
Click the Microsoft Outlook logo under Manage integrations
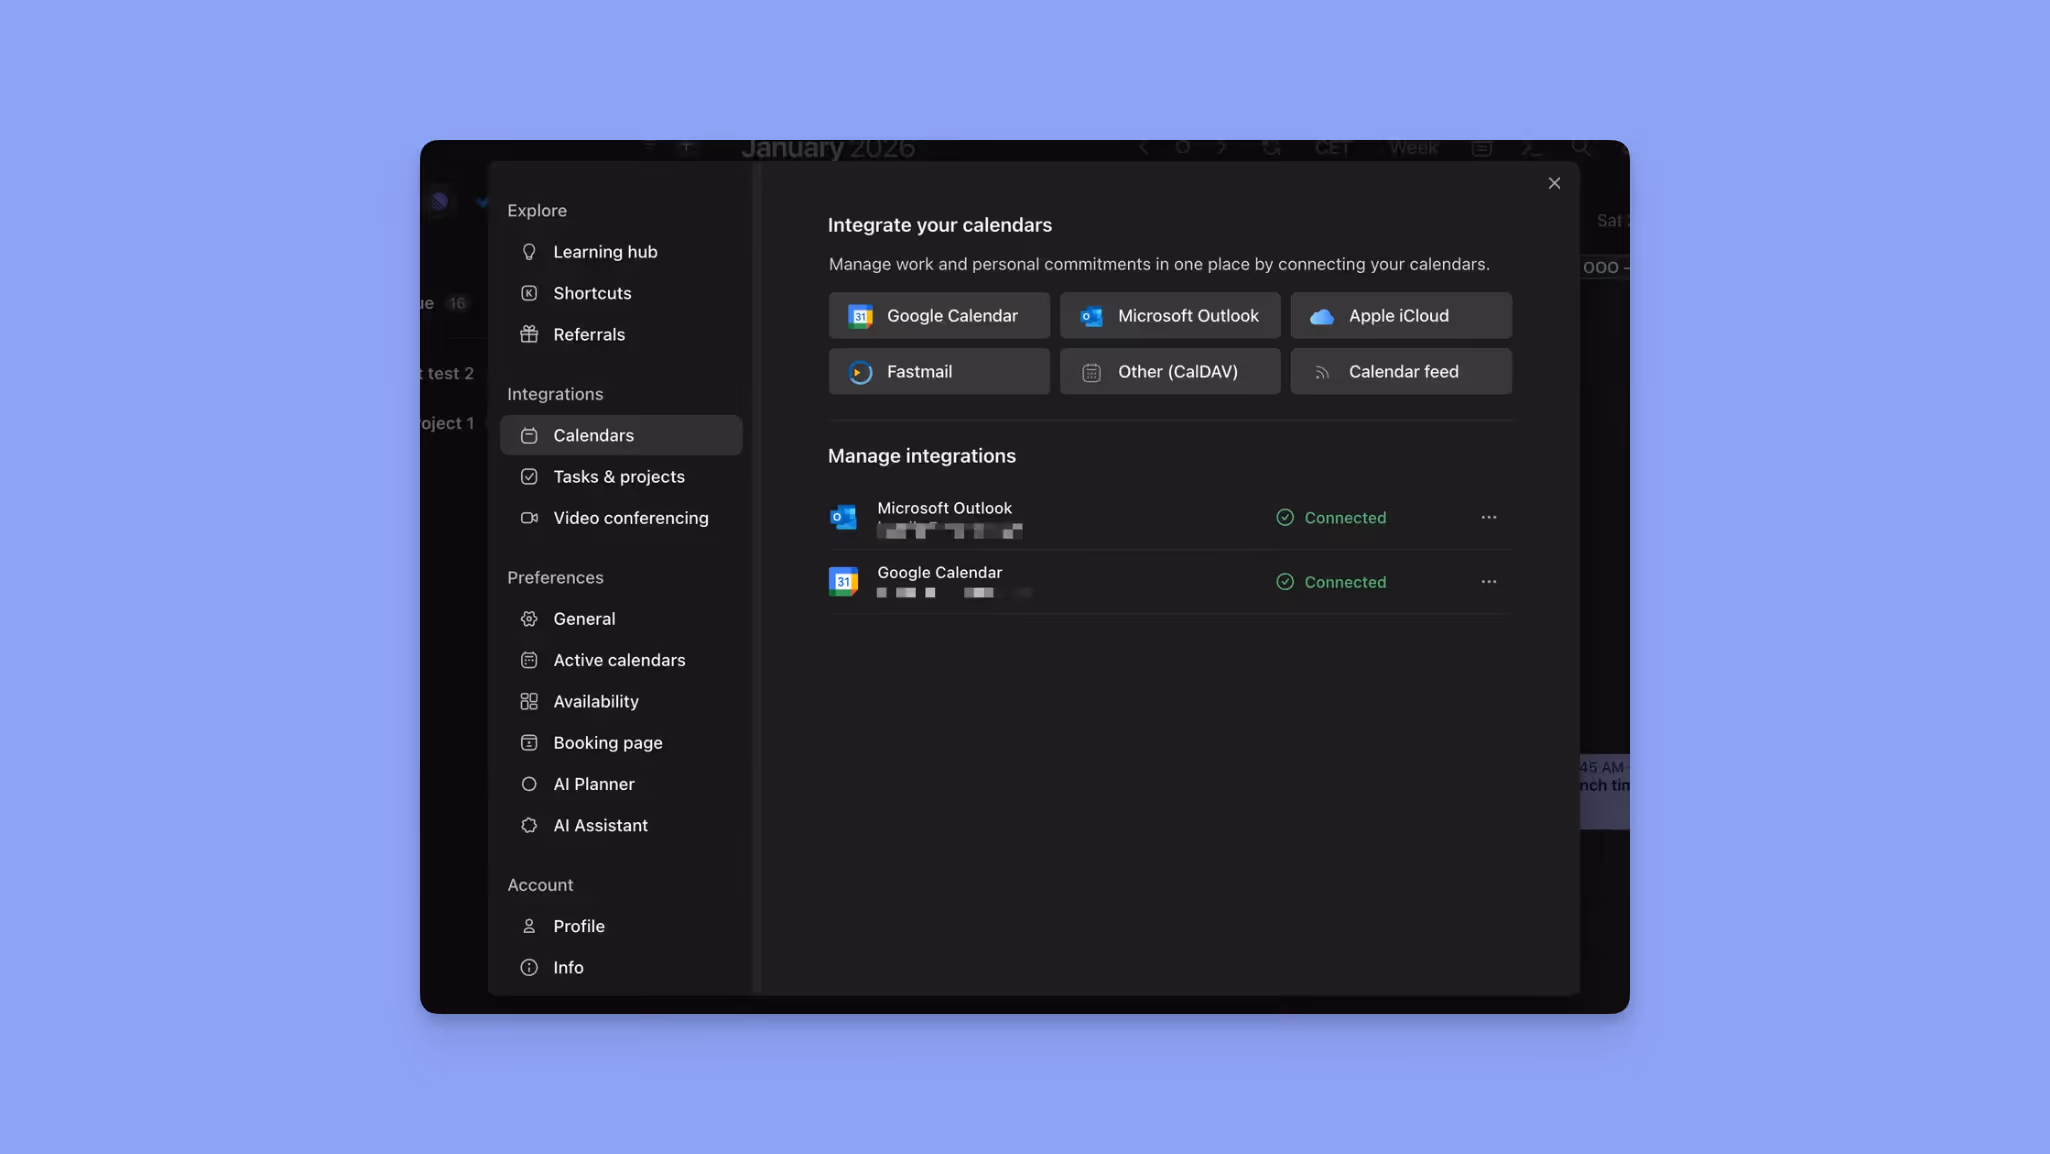(x=844, y=517)
